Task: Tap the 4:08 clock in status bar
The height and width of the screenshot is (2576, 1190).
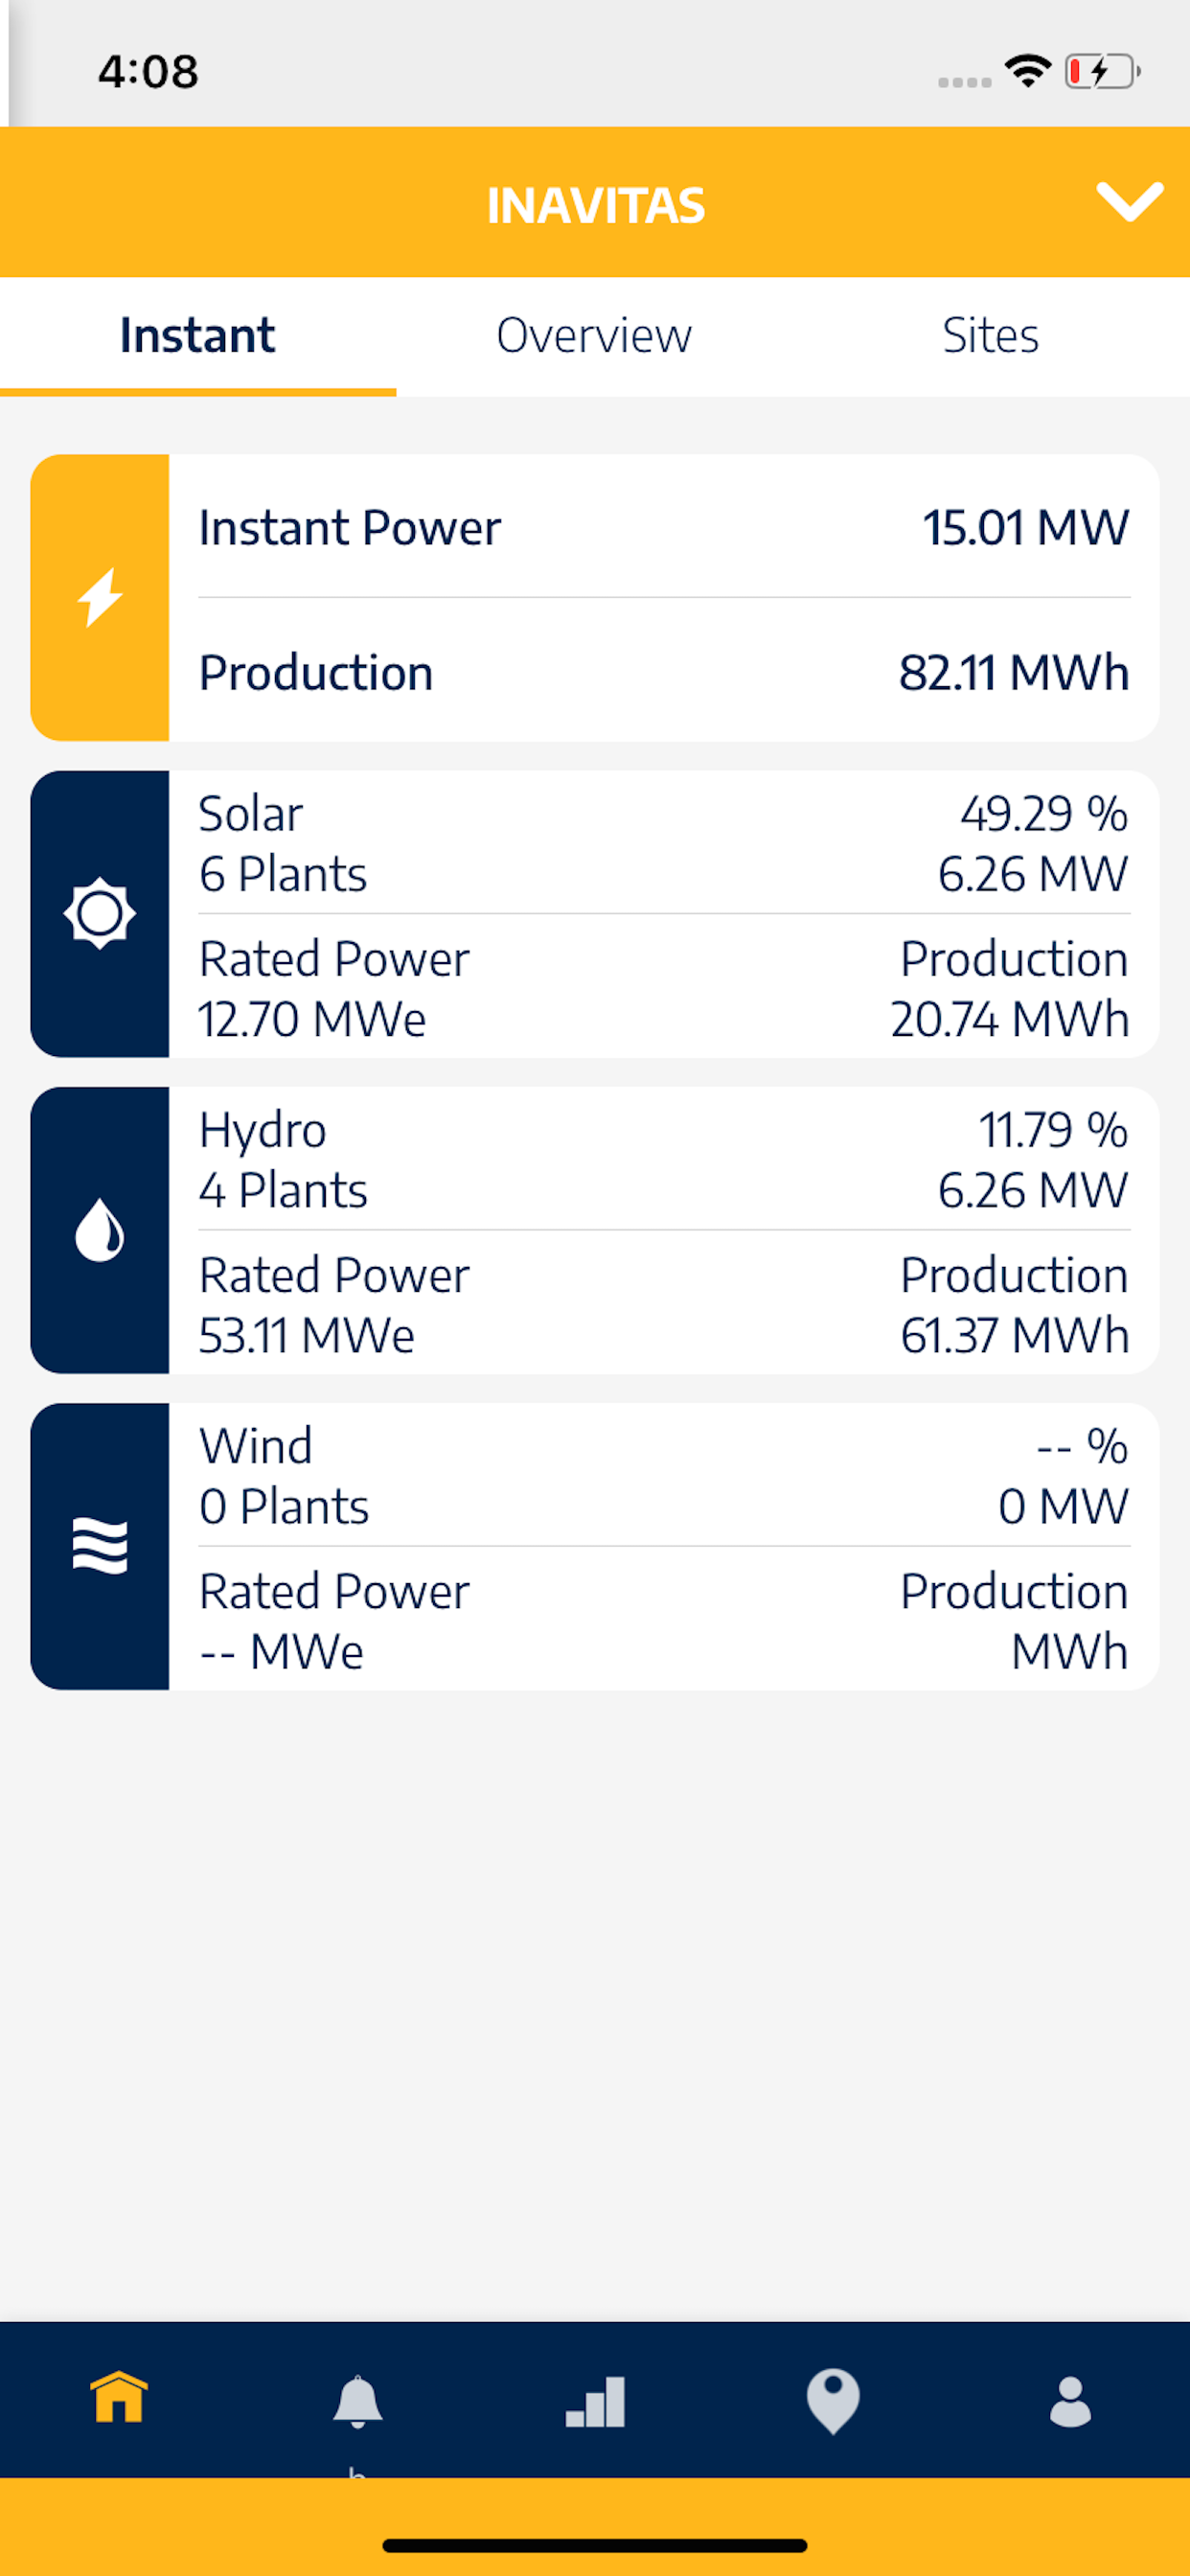Action: point(148,71)
